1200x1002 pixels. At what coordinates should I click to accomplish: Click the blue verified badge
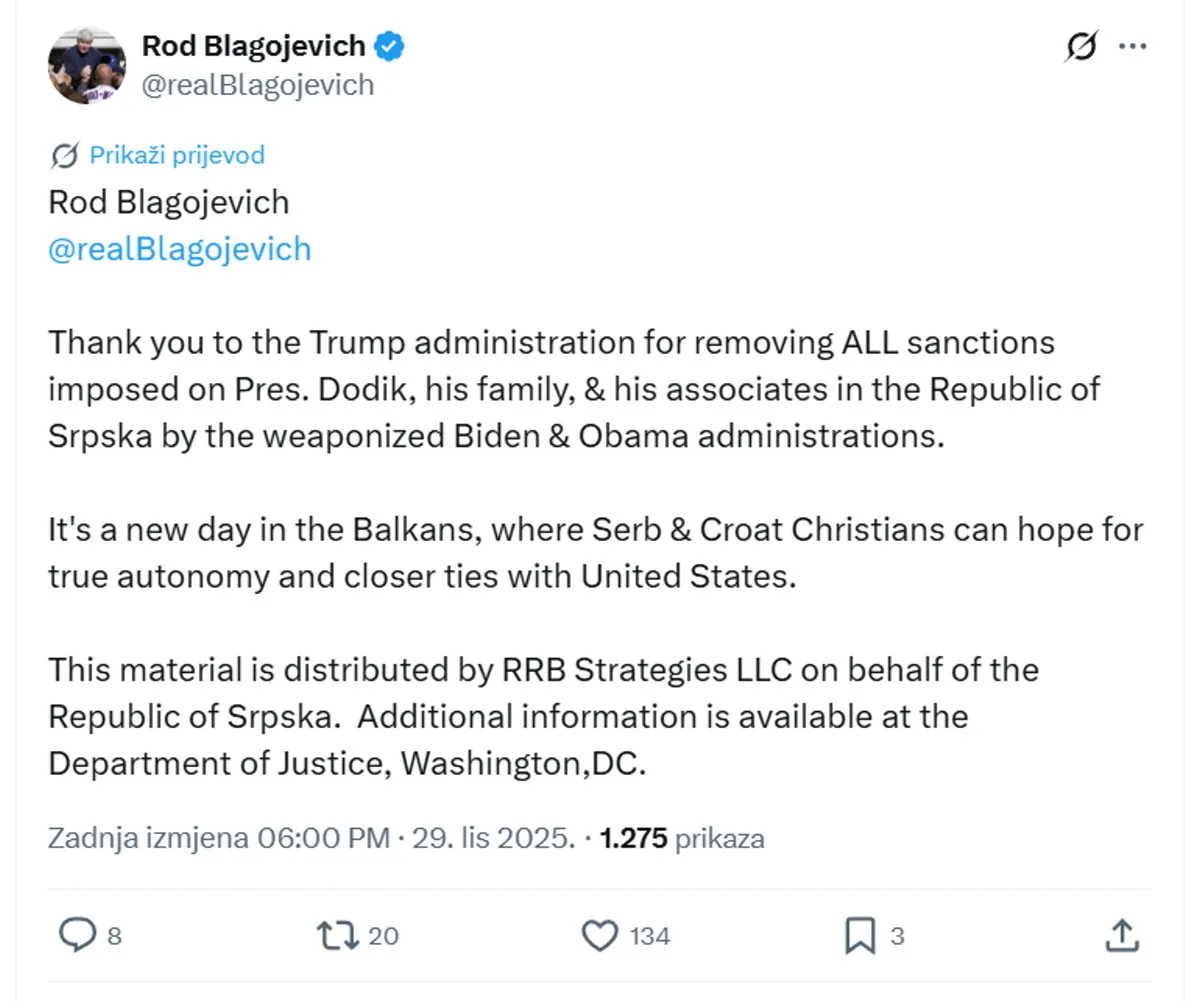coord(389,46)
